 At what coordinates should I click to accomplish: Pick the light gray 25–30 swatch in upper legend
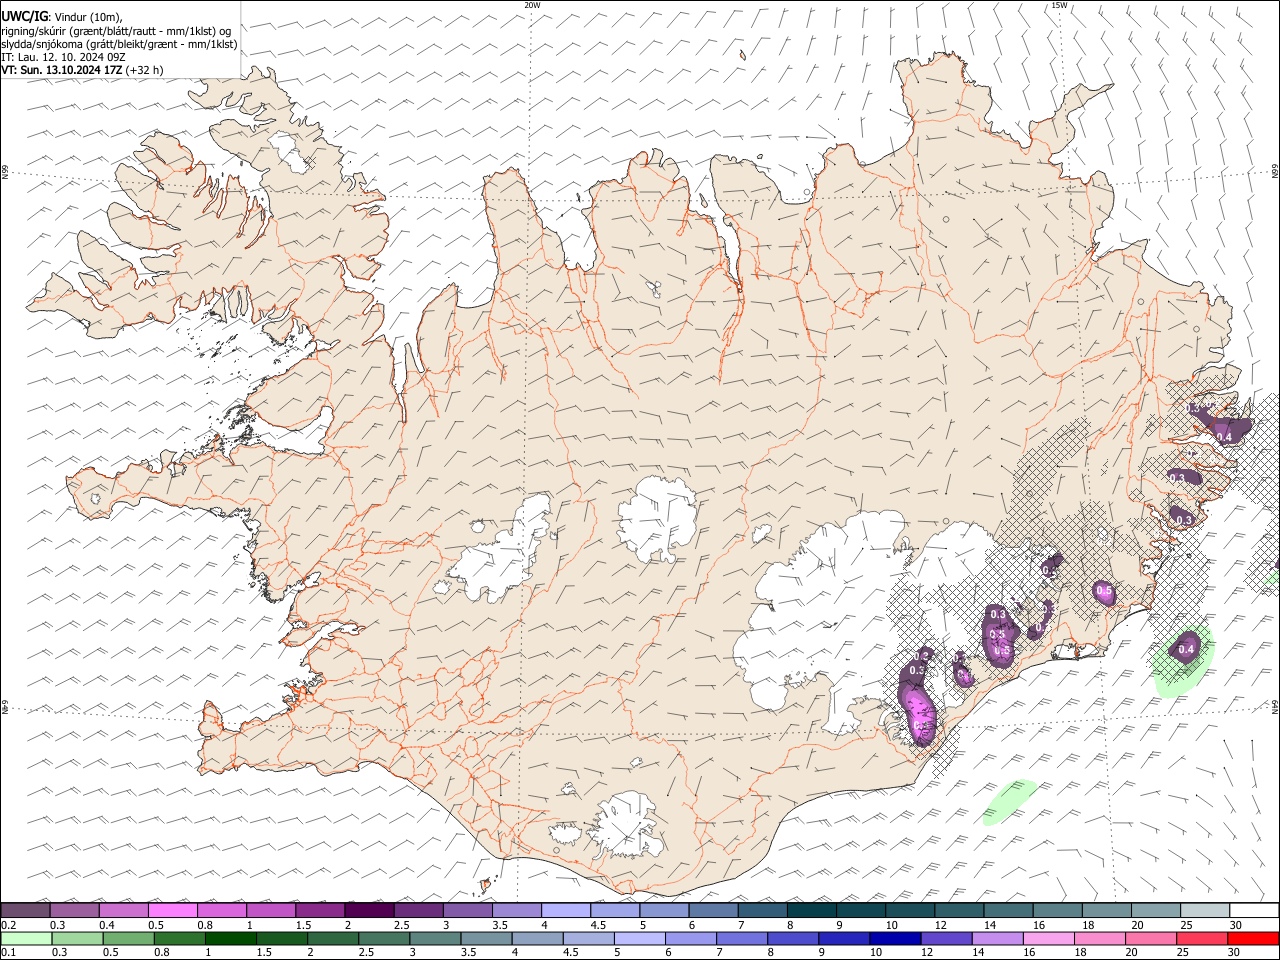(1205, 910)
